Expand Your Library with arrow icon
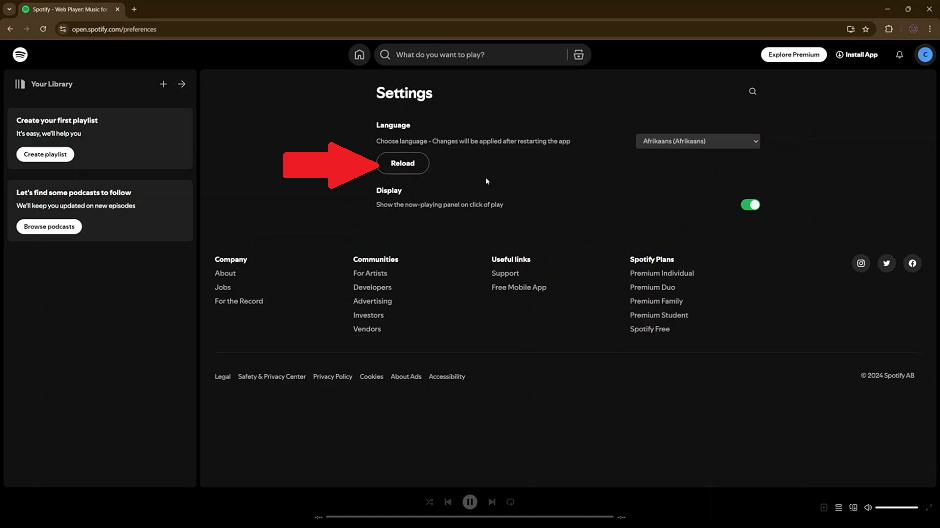Image resolution: width=940 pixels, height=528 pixels. click(x=182, y=84)
